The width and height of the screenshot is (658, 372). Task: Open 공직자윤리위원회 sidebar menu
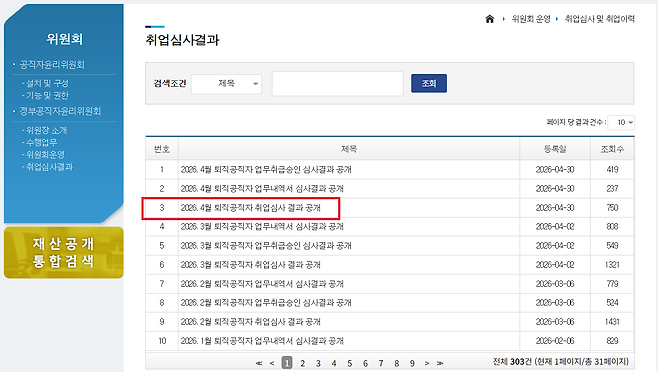pos(52,65)
